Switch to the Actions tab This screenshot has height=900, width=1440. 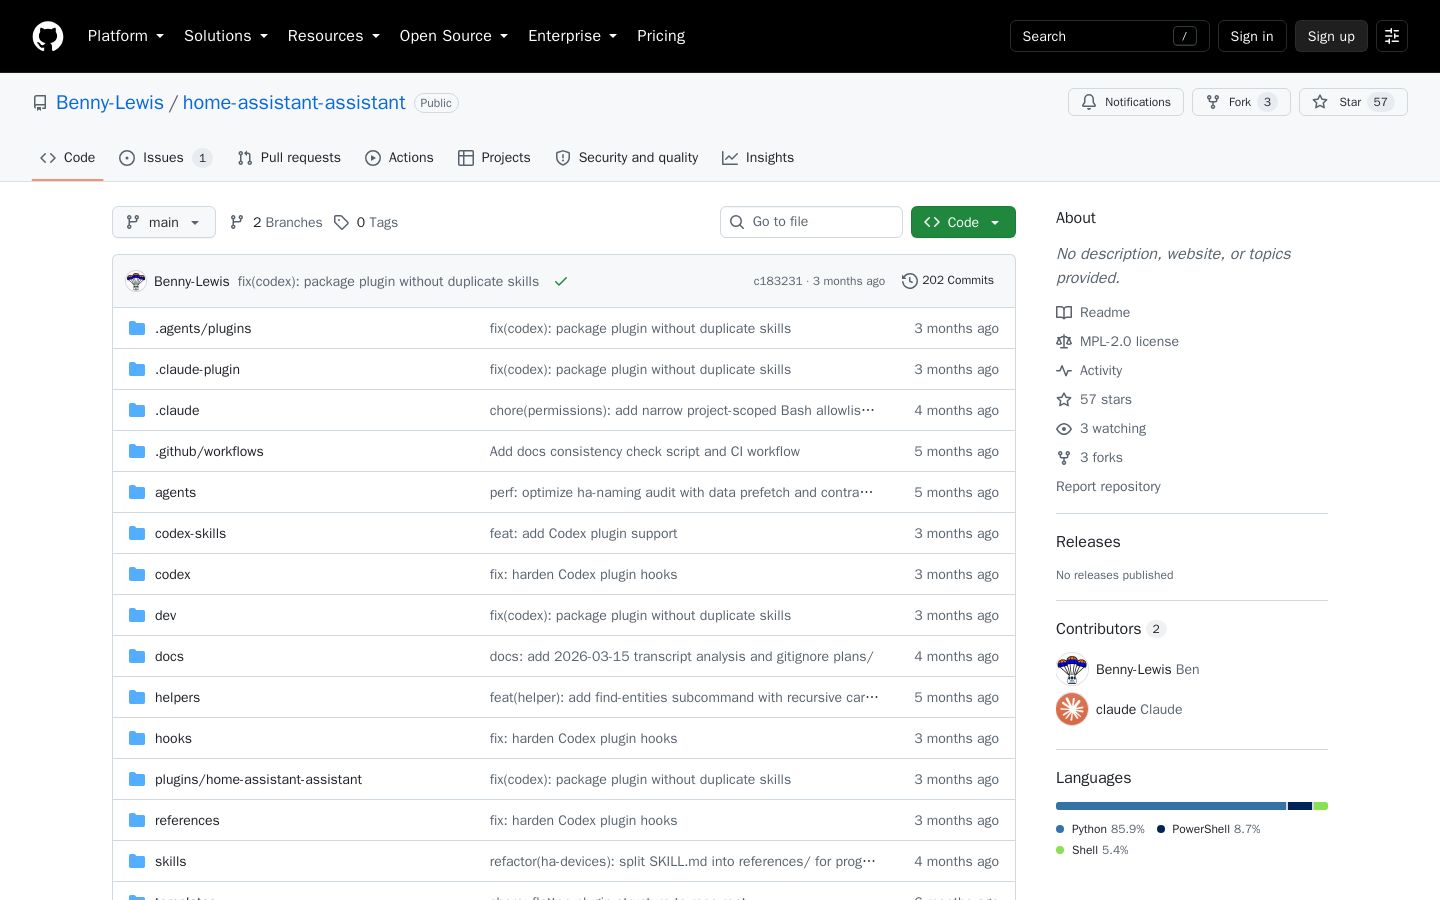pos(399,158)
